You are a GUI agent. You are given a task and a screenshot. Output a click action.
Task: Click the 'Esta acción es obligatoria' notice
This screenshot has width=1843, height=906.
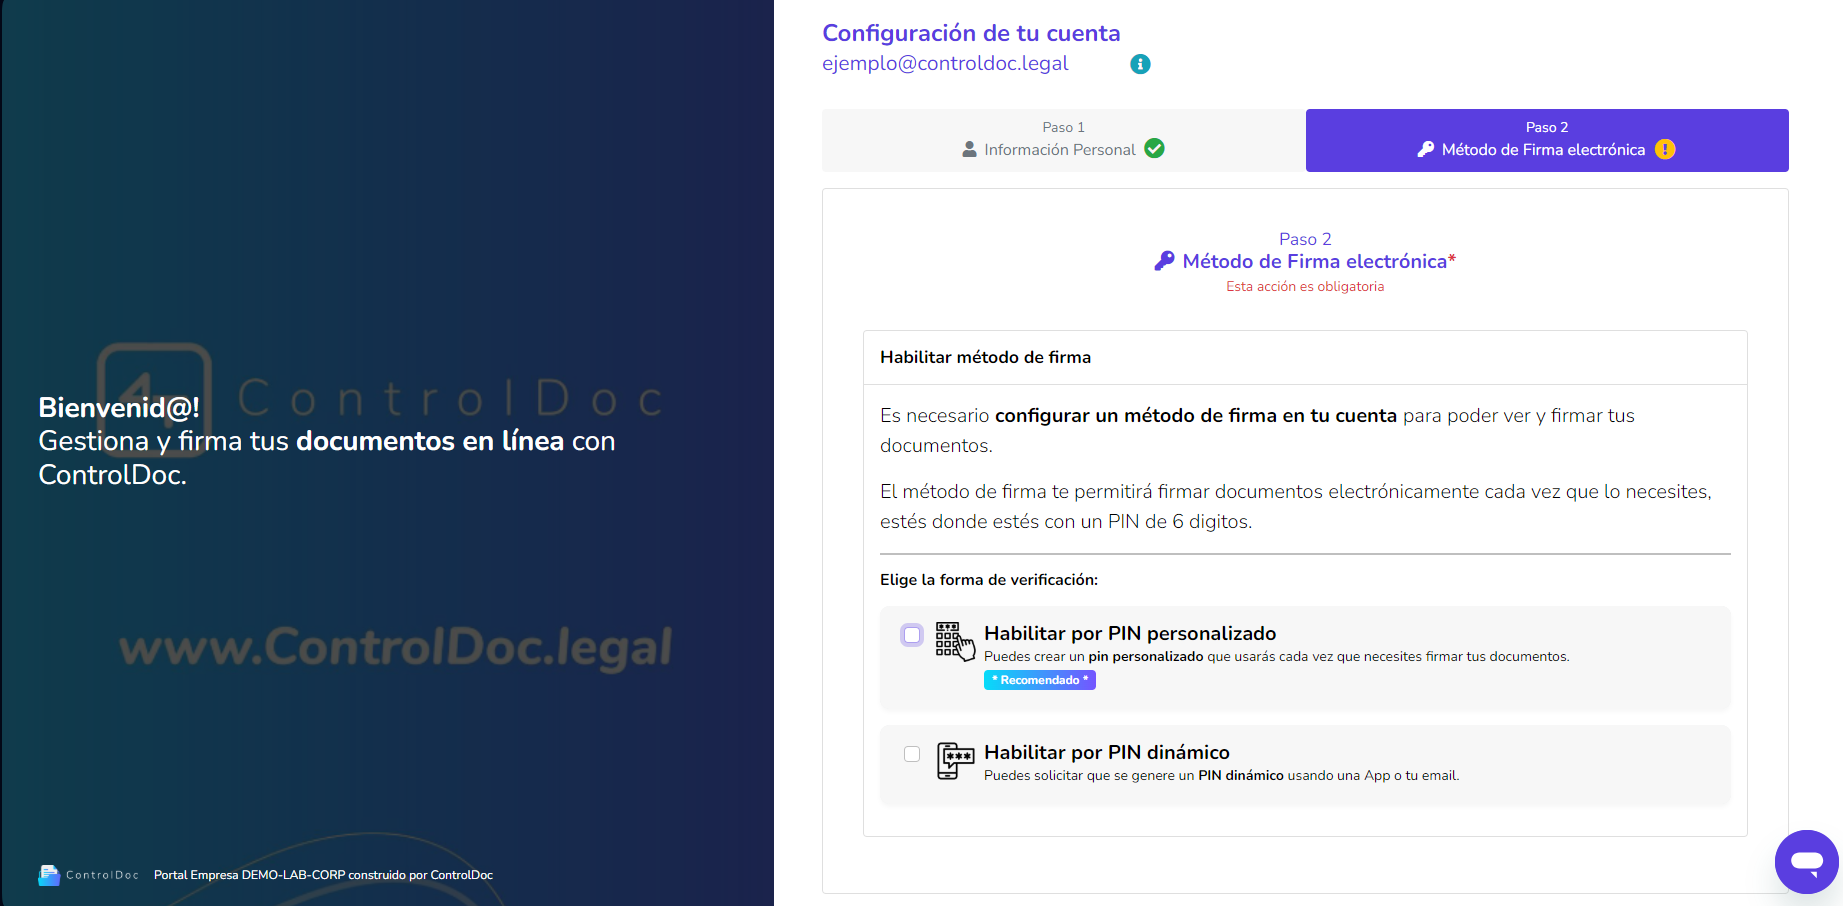[x=1305, y=286]
